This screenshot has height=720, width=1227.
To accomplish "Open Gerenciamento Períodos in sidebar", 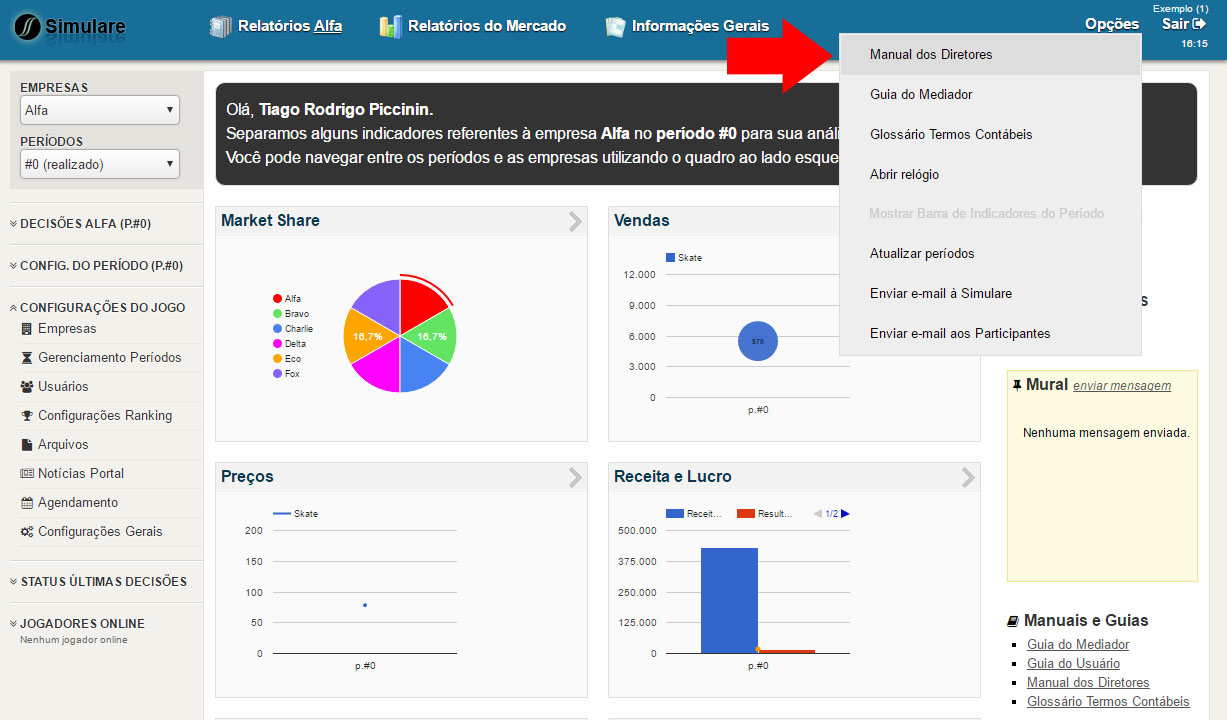I will 110,358.
